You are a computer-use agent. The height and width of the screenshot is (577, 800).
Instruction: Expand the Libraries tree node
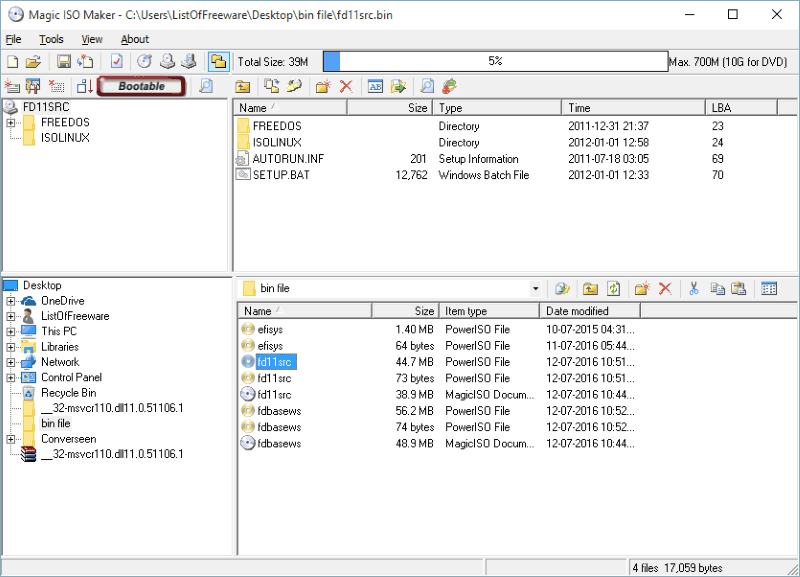coord(11,347)
